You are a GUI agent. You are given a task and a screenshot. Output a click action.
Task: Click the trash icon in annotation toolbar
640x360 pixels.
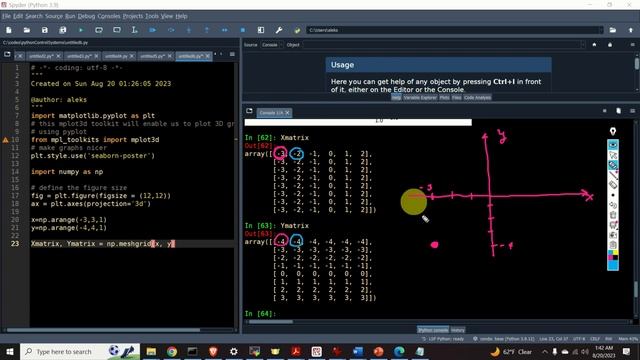tap(613, 215)
